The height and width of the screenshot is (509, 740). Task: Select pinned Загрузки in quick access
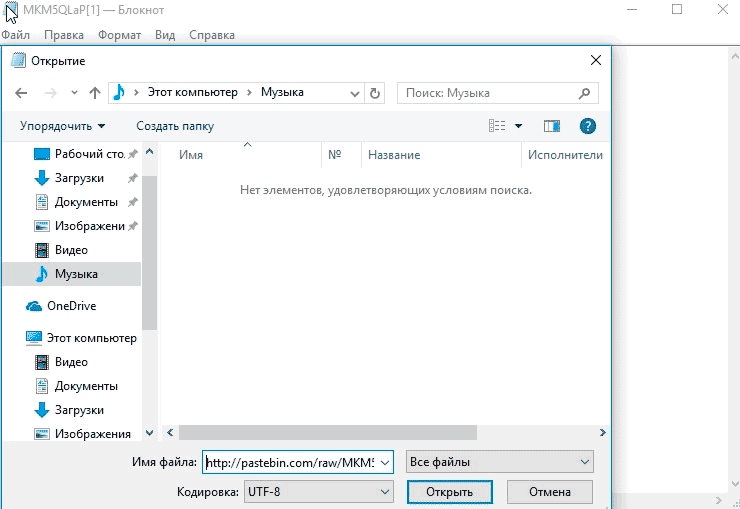(79, 178)
